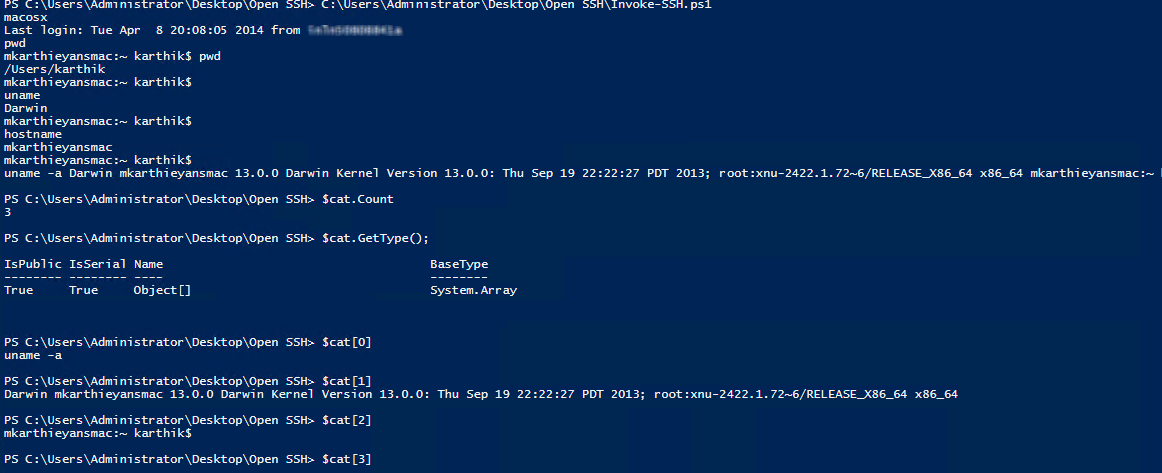Click the '$cat[0]' command text
This screenshot has height=473, width=1162.
click(x=347, y=343)
